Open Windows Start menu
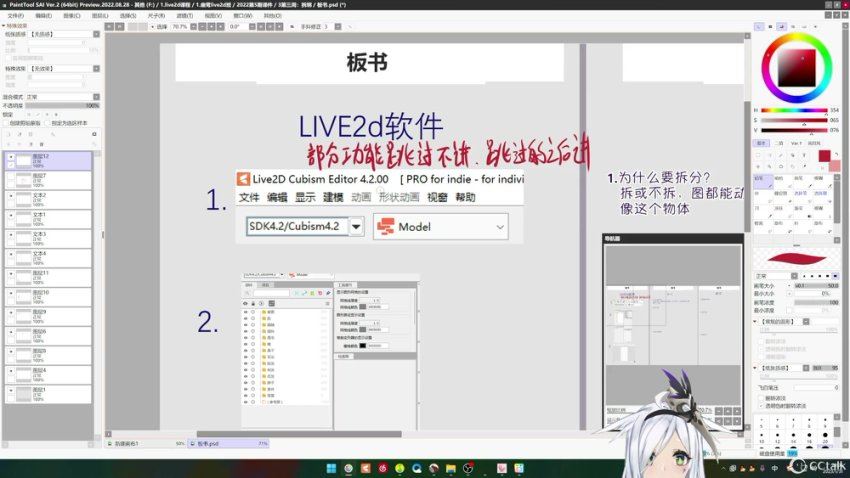This screenshot has width=850, height=478. pos(331,468)
